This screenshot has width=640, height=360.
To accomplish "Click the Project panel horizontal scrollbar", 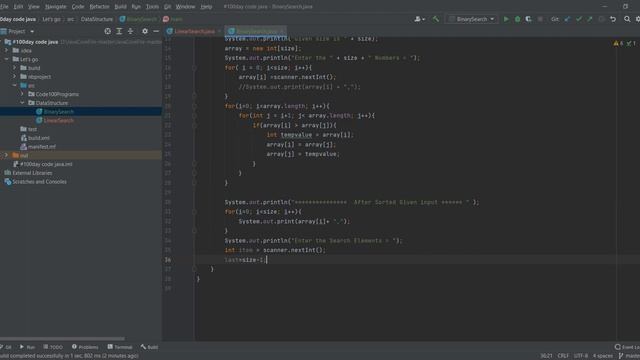I will 62,338.
